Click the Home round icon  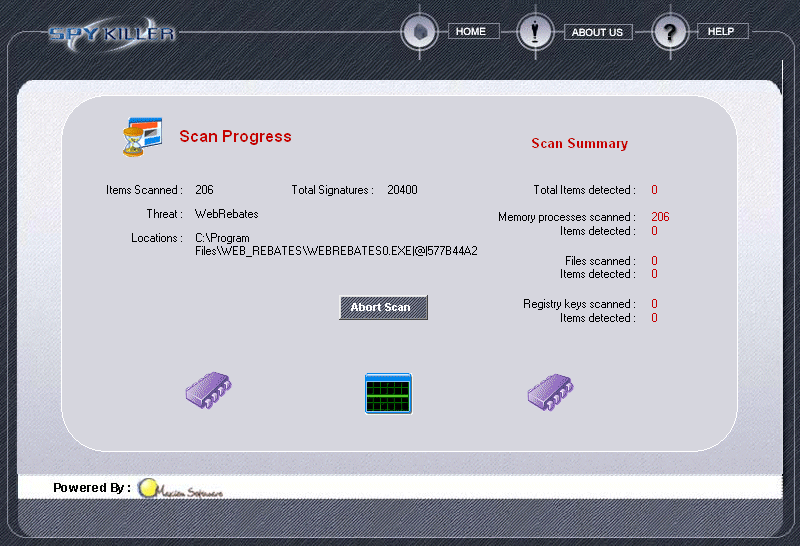pos(419,32)
